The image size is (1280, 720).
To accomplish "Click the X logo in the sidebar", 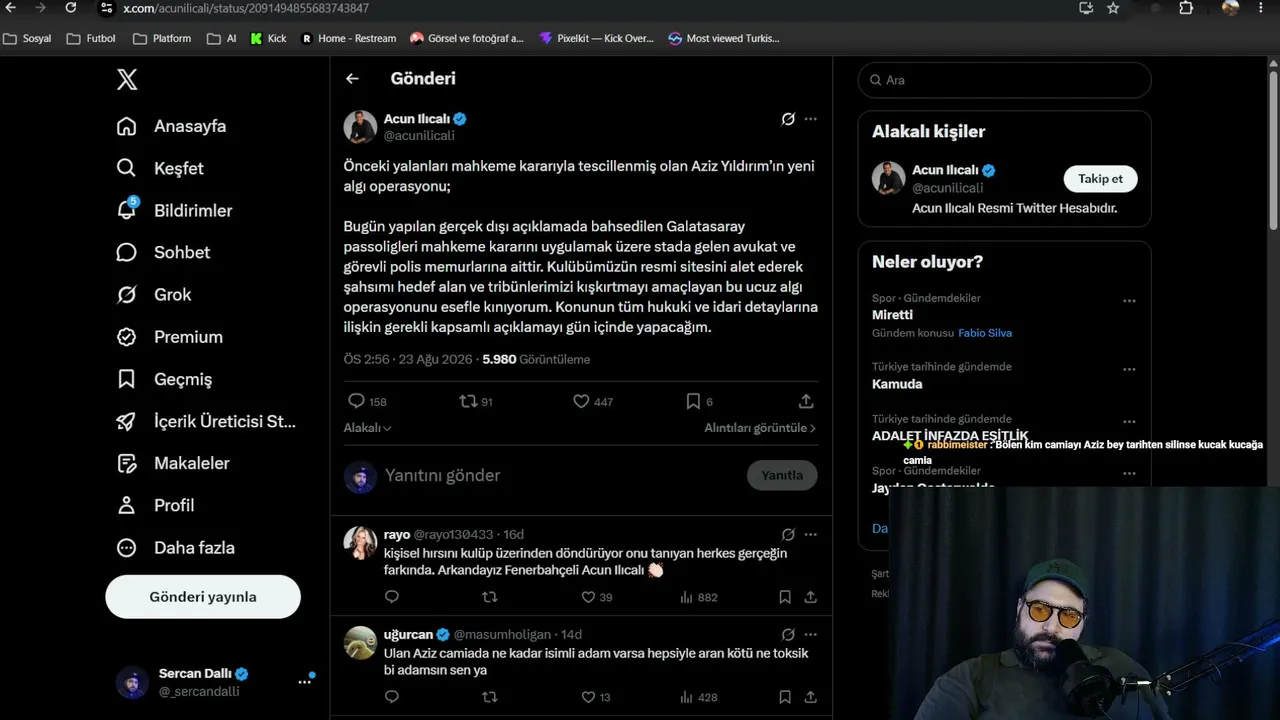I will [127, 80].
